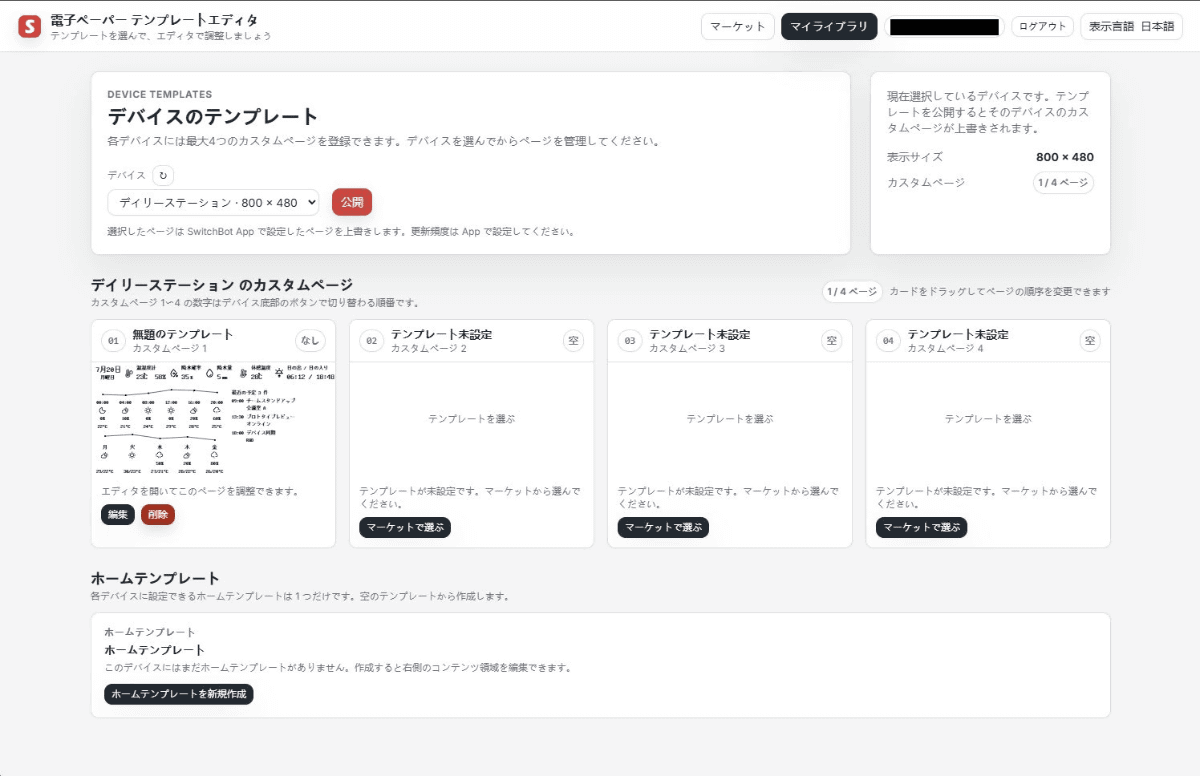The width and height of the screenshot is (1200, 776).
Task: Click 無題のテンプレート card title
Action: (x=183, y=334)
